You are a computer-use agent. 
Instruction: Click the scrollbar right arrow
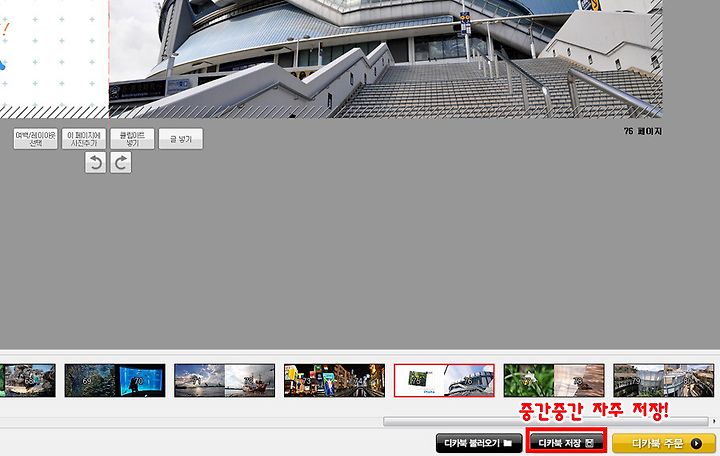pyautogui.click(x=714, y=422)
